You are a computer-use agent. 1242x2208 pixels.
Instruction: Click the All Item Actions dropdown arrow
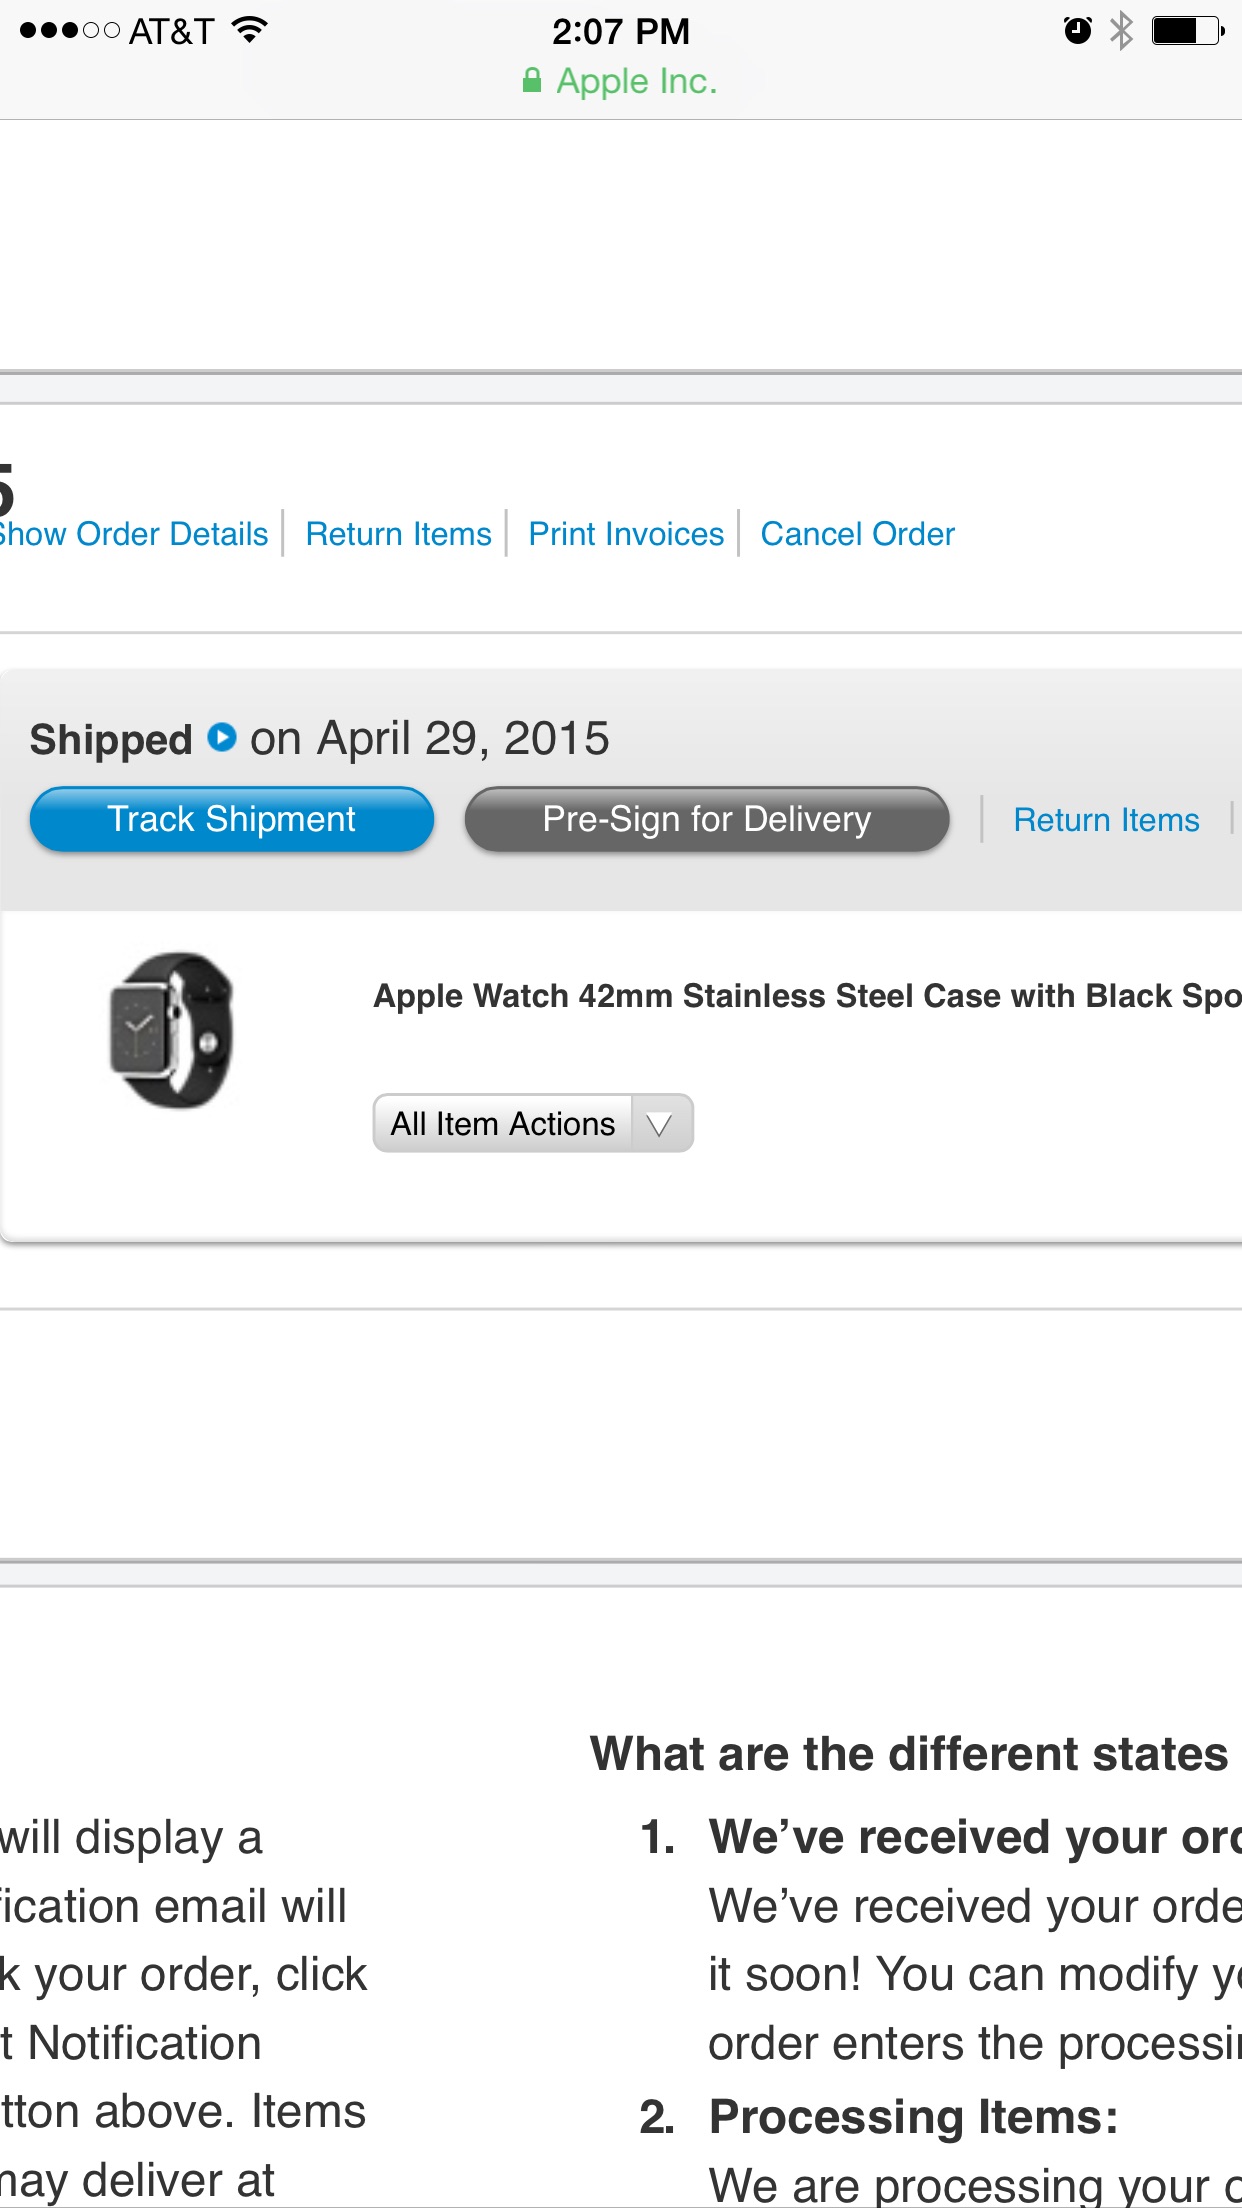660,1124
